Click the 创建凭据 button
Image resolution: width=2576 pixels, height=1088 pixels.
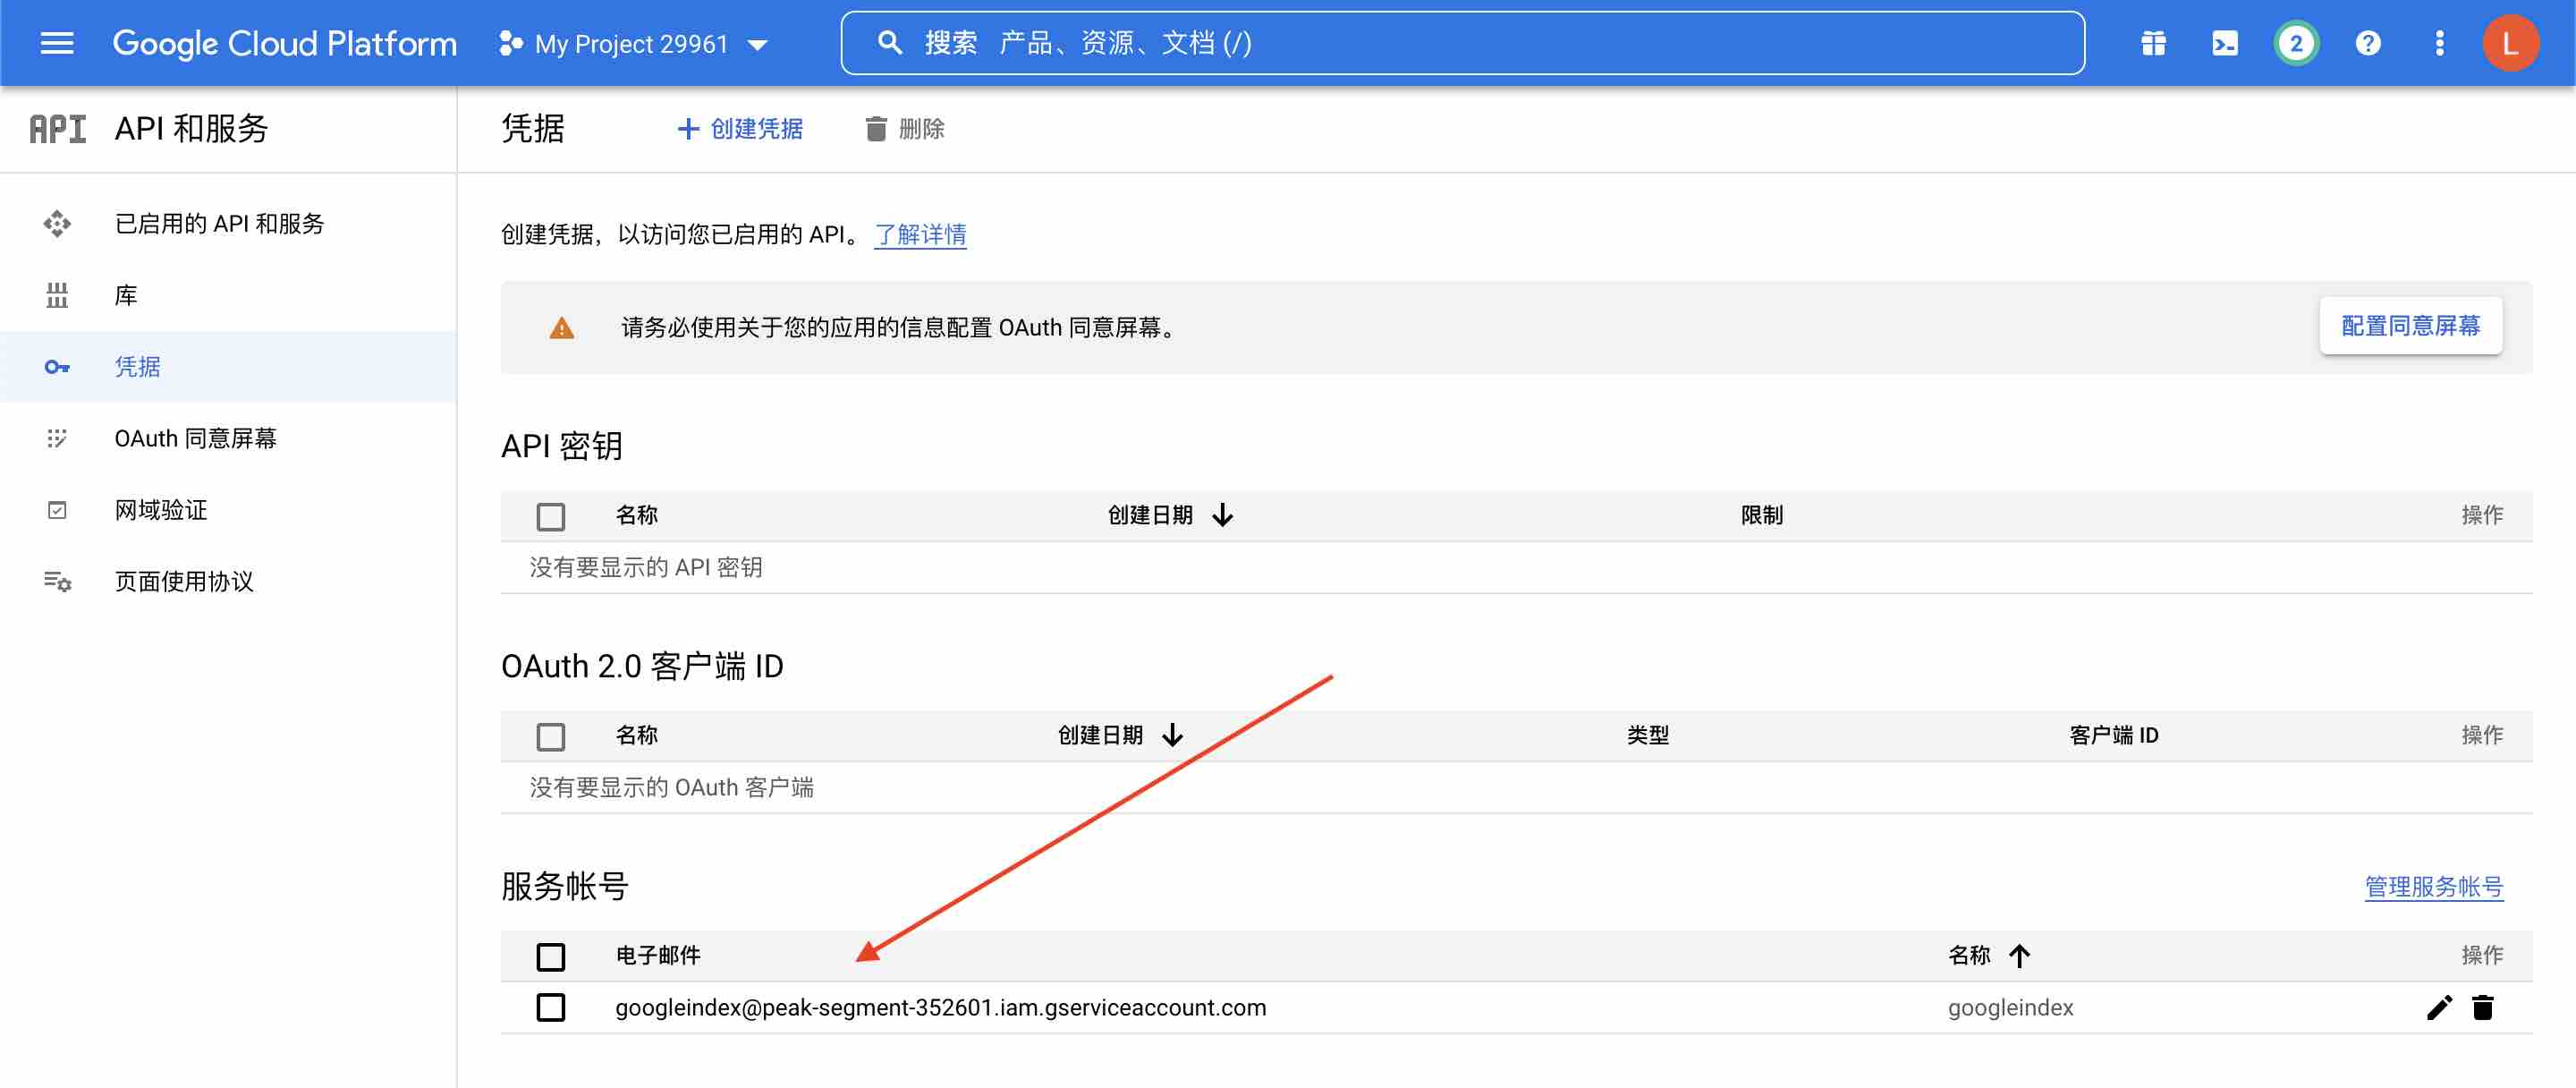click(x=740, y=129)
